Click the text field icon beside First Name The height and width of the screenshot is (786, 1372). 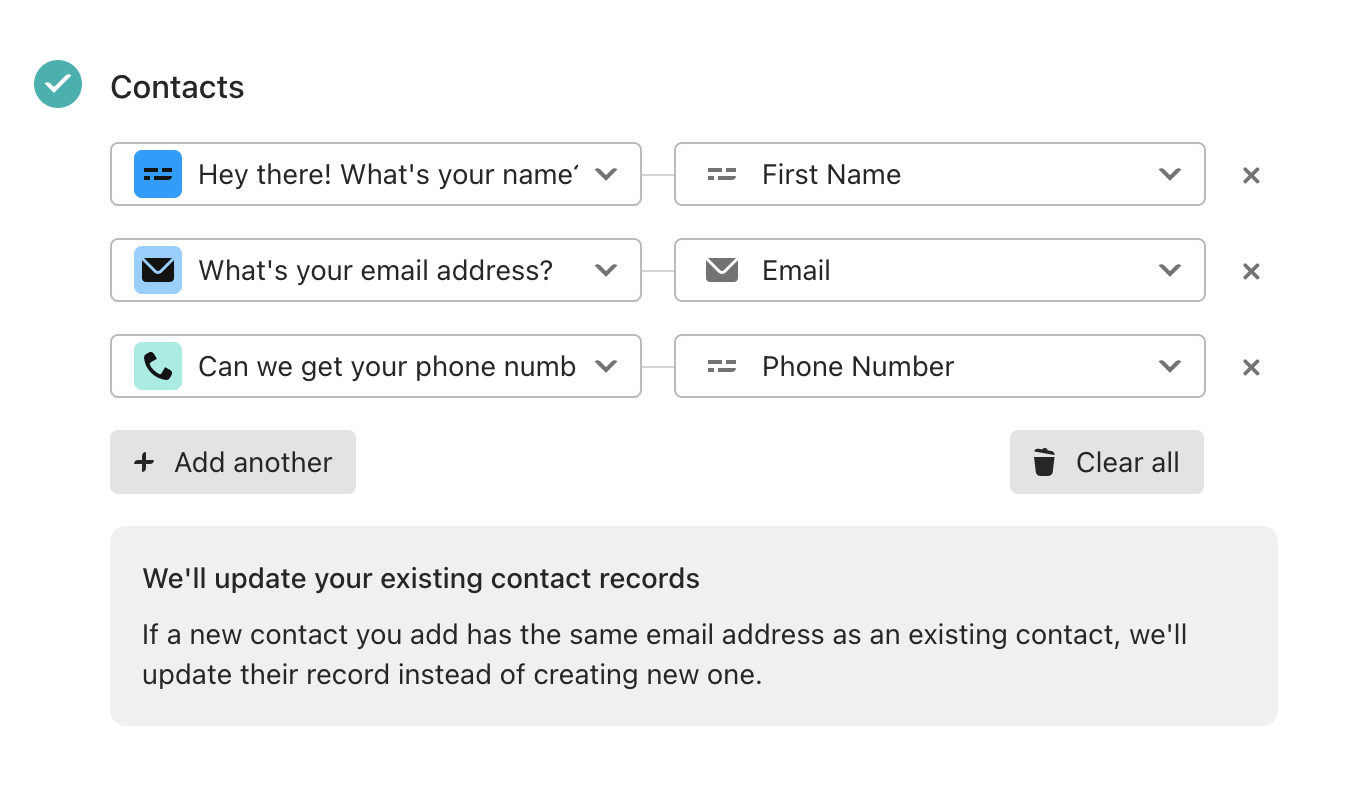[x=722, y=174]
